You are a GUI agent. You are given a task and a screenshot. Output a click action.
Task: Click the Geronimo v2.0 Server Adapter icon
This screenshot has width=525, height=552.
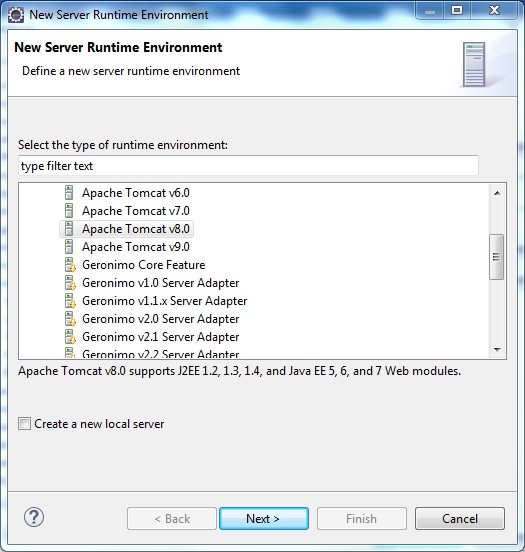tap(70, 319)
